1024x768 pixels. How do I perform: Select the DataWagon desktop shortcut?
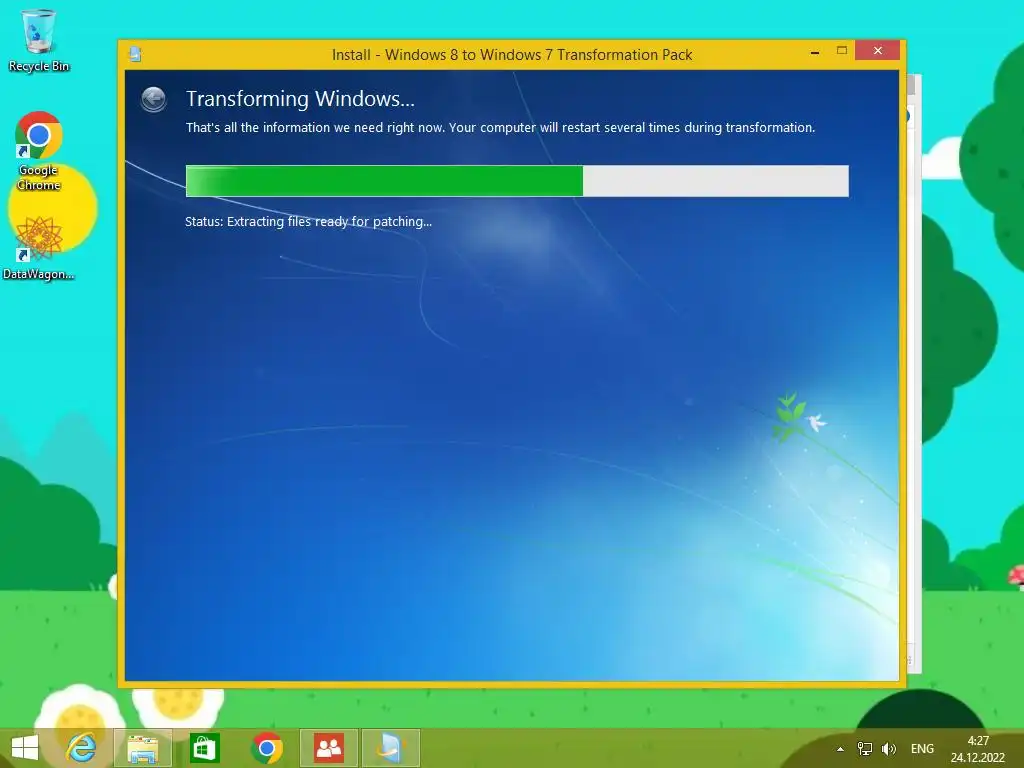click(x=39, y=249)
